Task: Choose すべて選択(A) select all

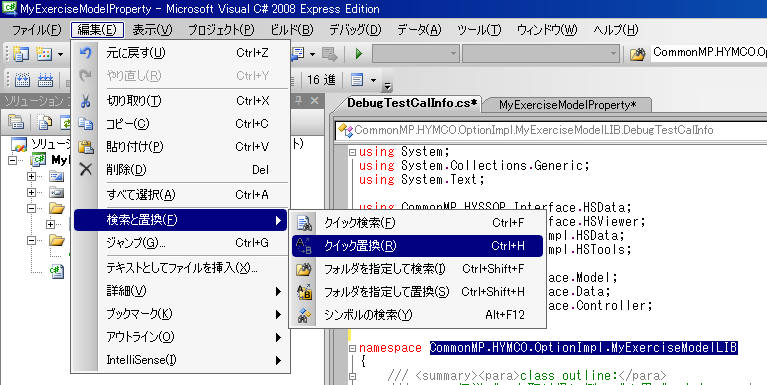Action: (x=181, y=195)
